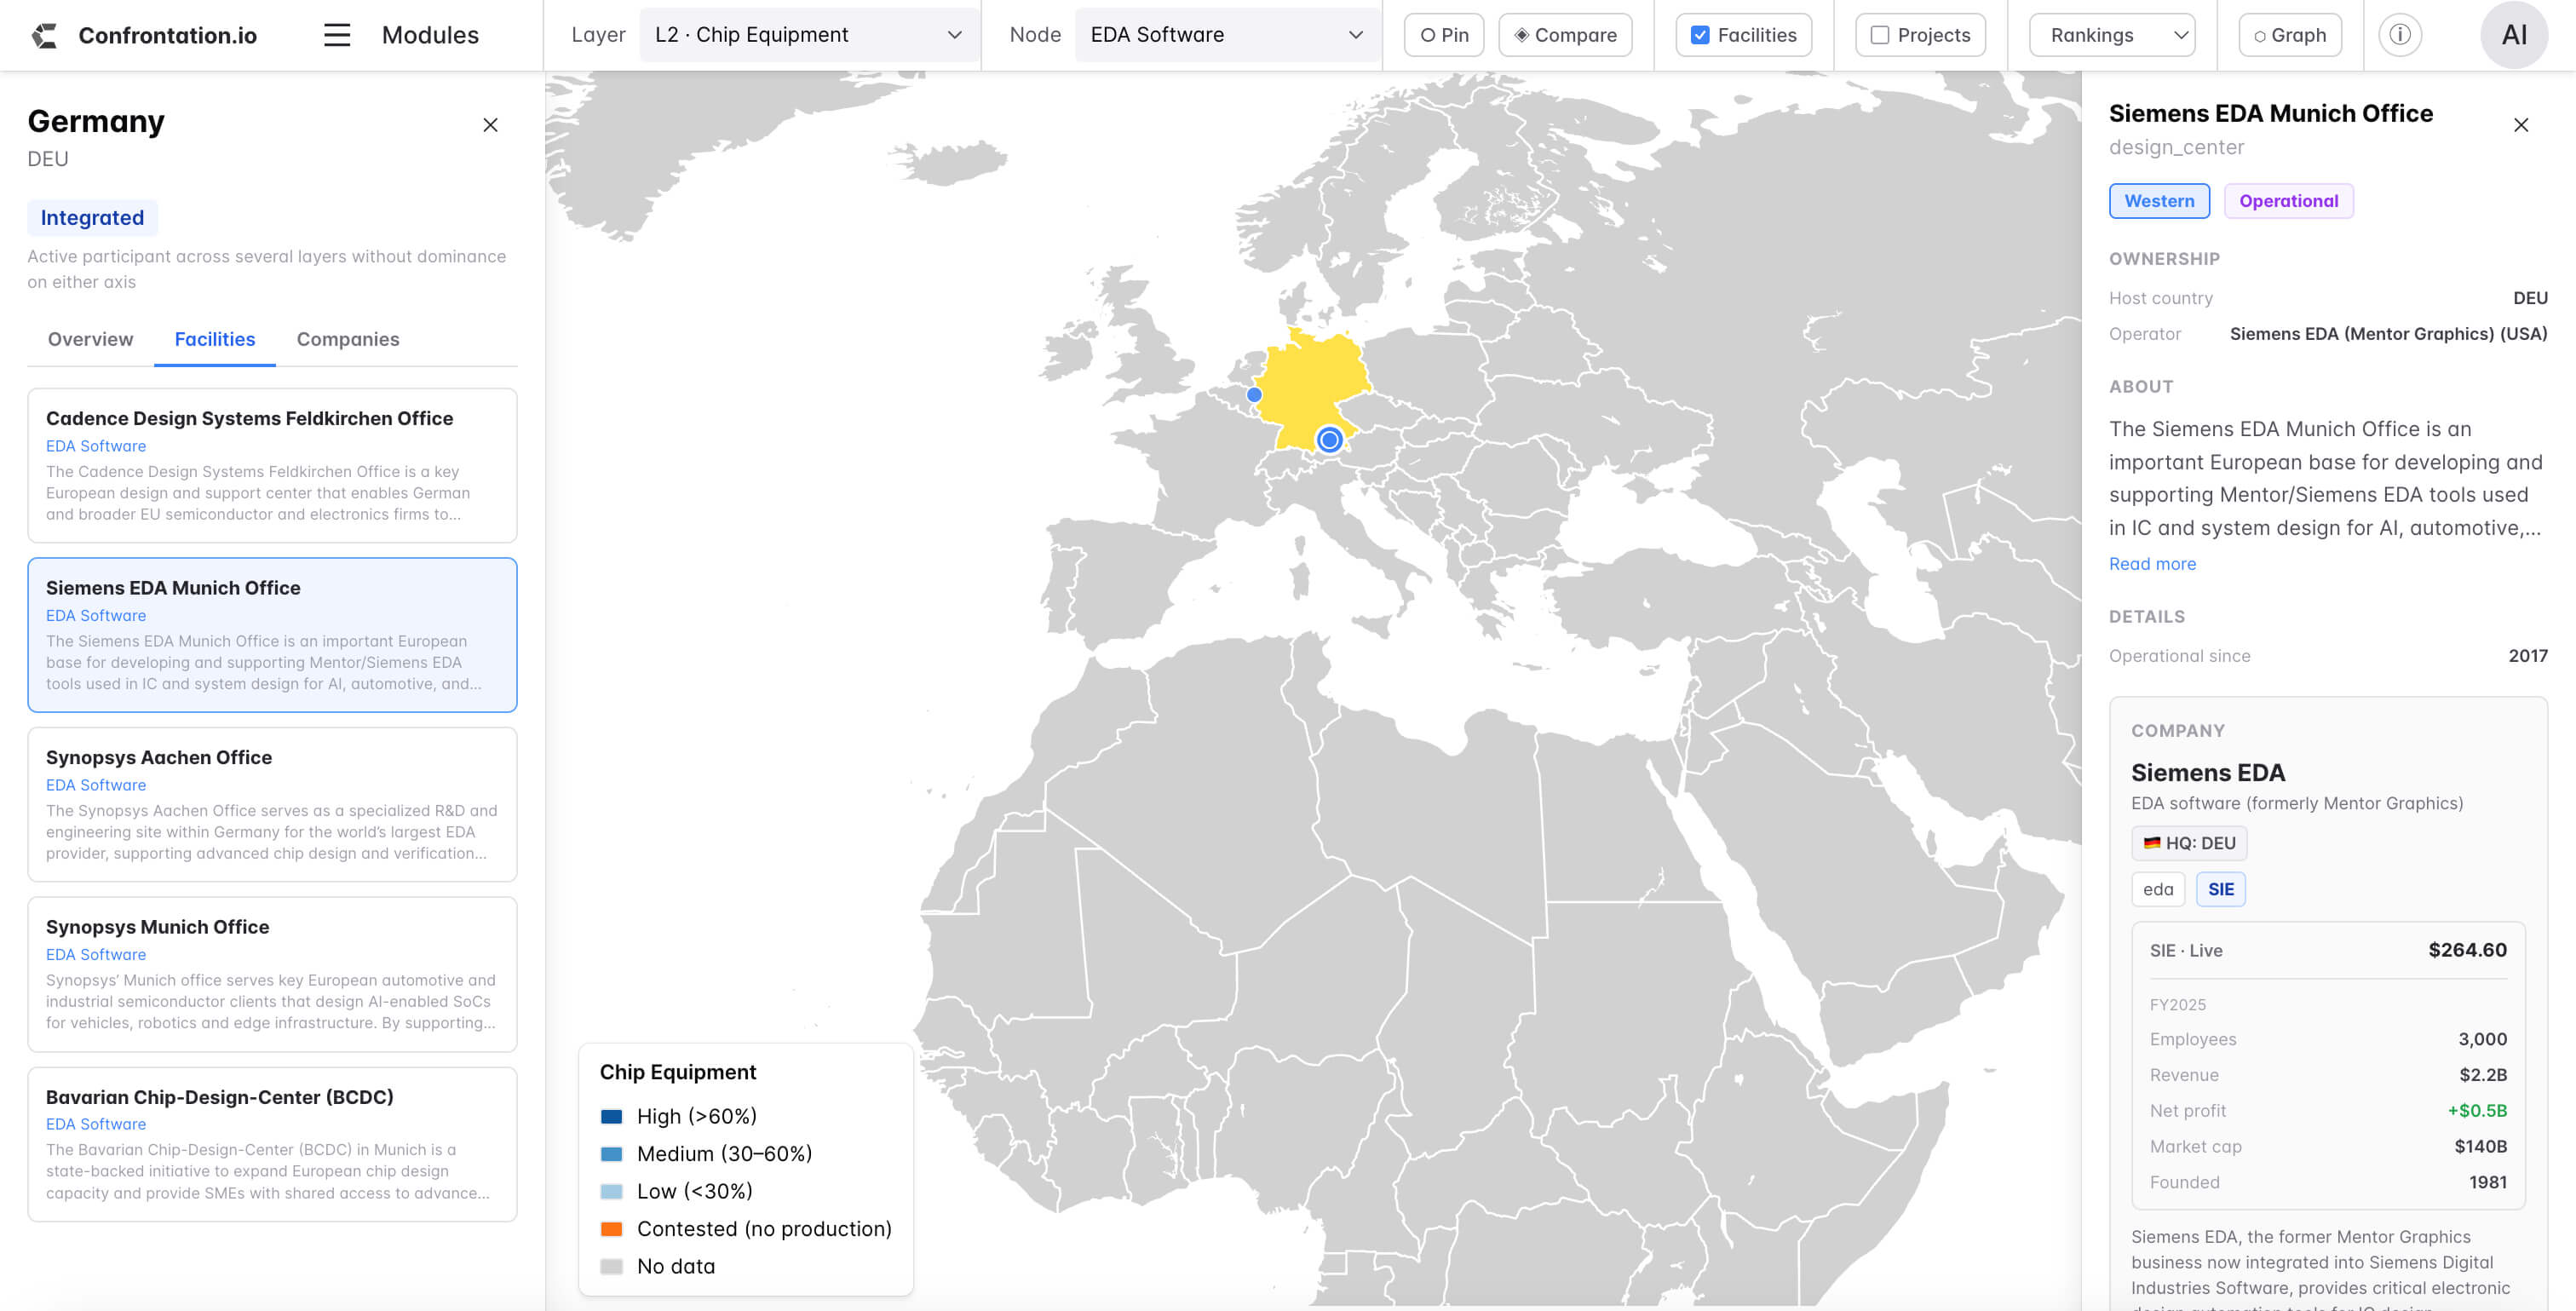Click the Modules menu label
2576x1311 pixels.
pyautogui.click(x=430, y=35)
